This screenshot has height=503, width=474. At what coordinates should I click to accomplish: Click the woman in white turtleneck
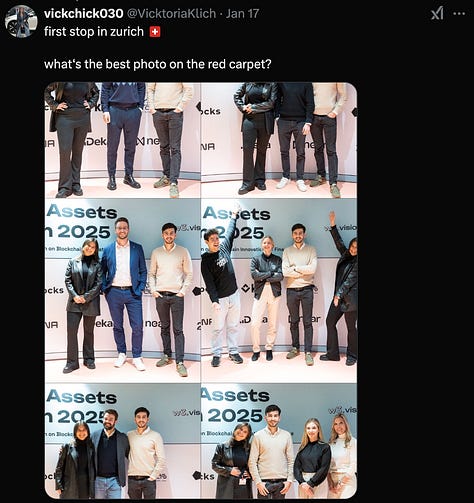(343, 457)
